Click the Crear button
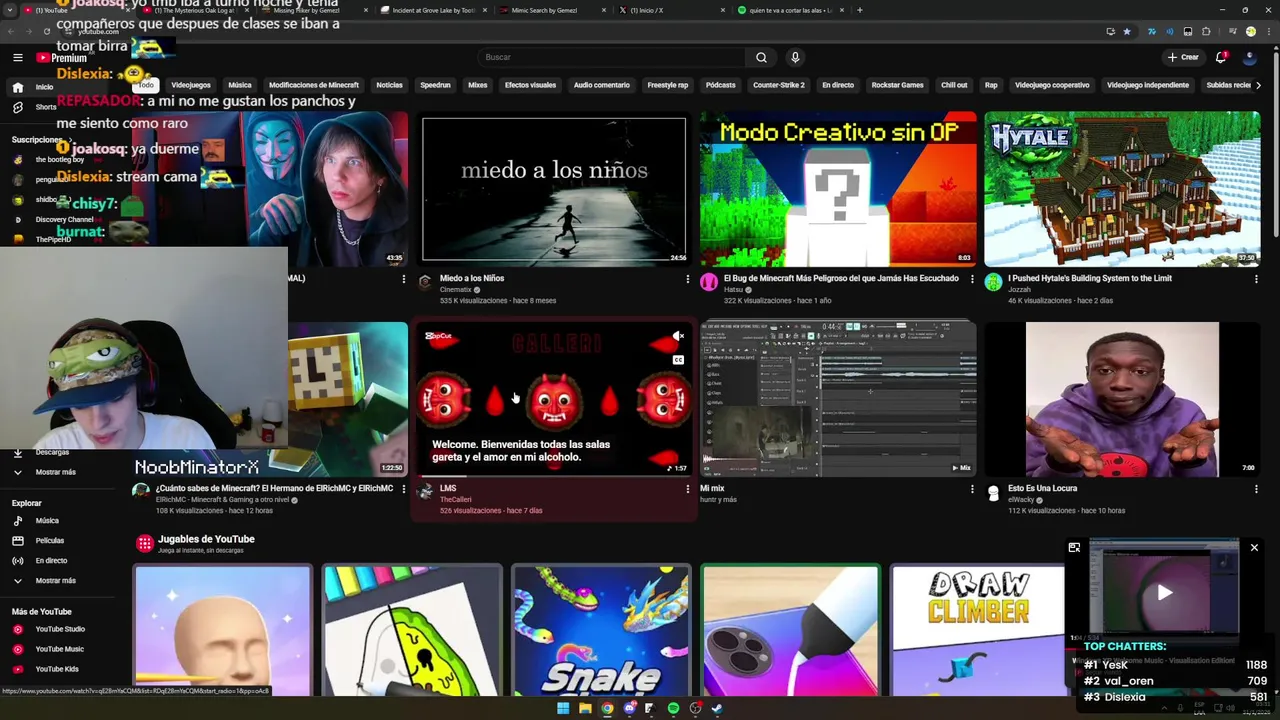Screen dimensions: 1280x720 1182,57
